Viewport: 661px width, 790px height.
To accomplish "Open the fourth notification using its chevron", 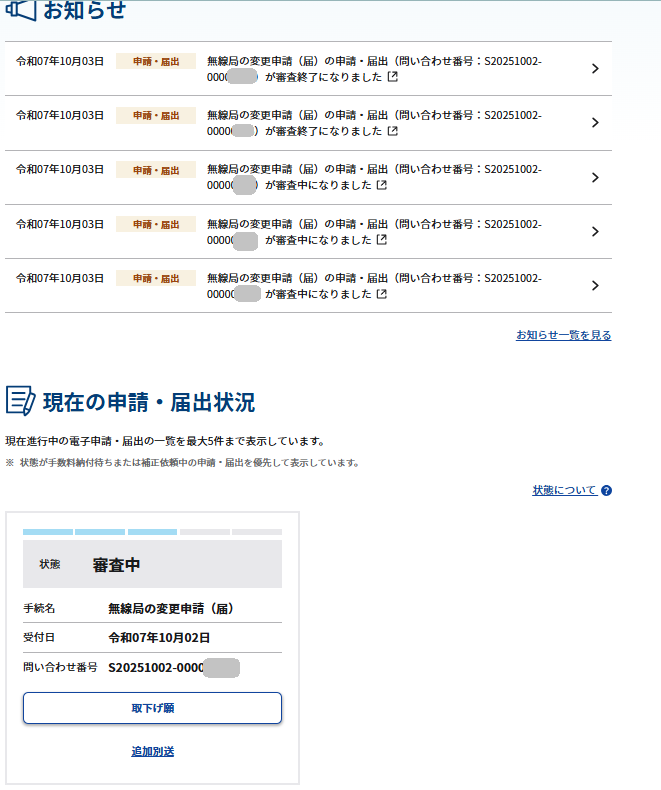I will pyautogui.click(x=595, y=231).
